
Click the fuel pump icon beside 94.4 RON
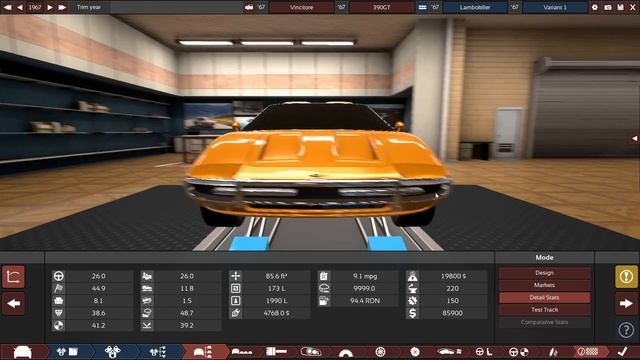pyautogui.click(x=324, y=300)
